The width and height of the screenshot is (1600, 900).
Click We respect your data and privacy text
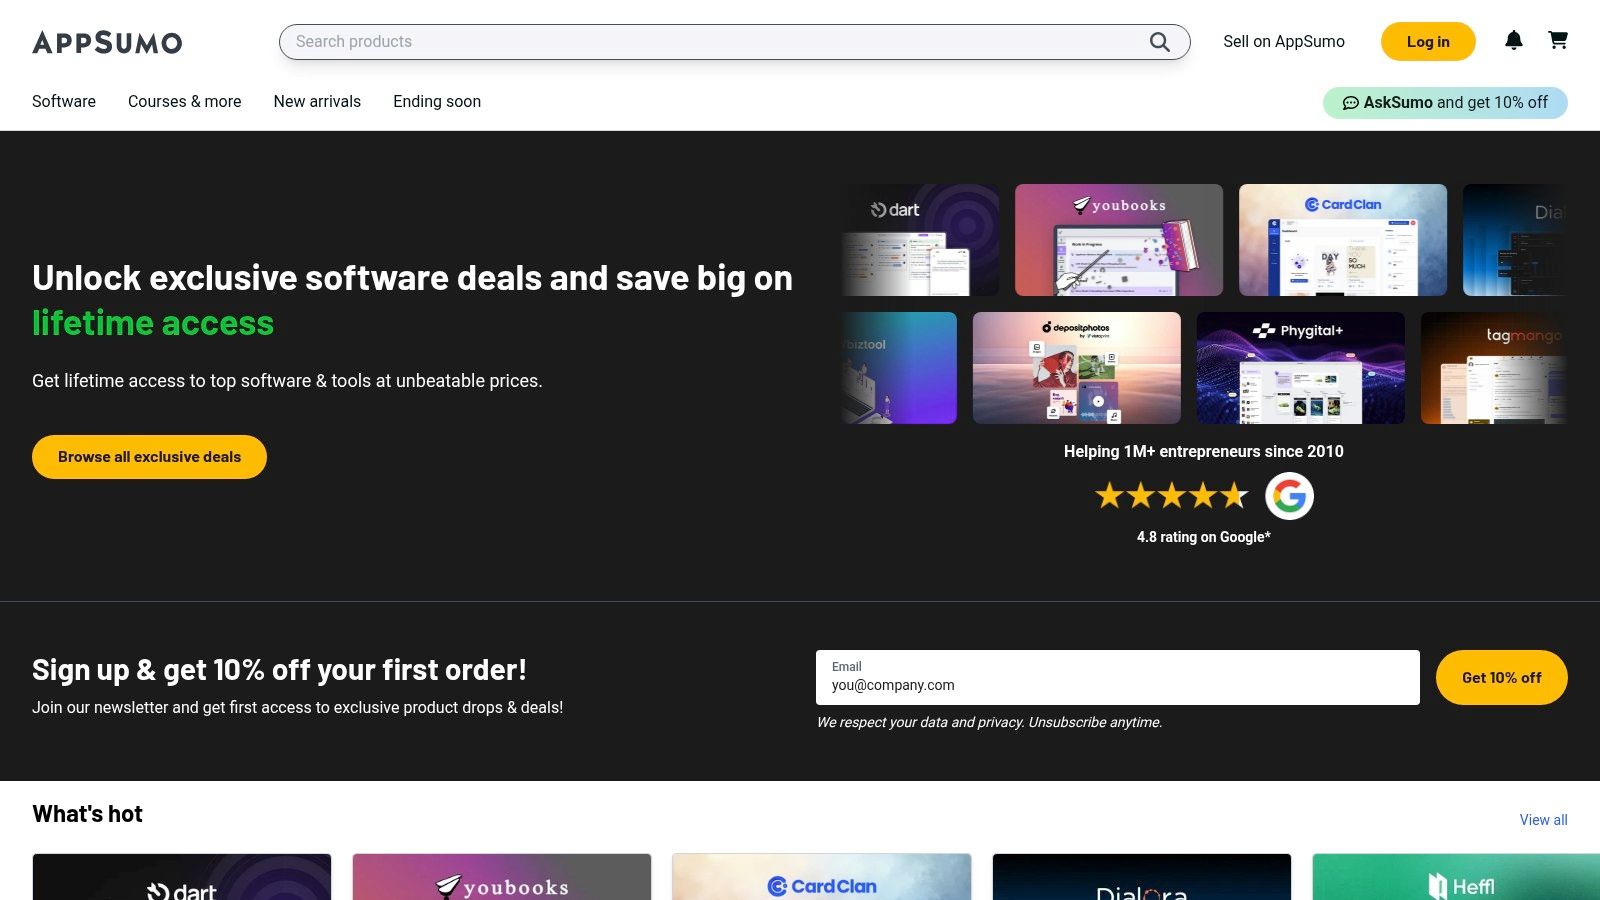click(989, 722)
